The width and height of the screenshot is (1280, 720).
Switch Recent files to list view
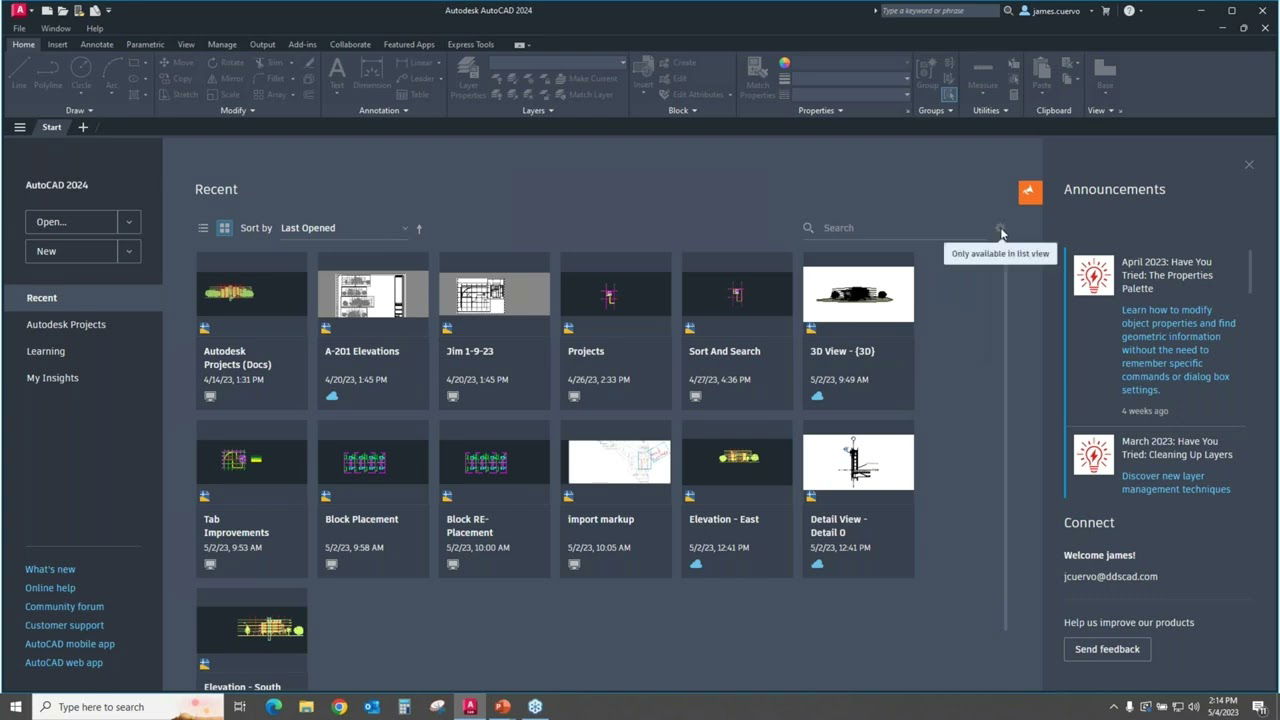pyautogui.click(x=203, y=228)
